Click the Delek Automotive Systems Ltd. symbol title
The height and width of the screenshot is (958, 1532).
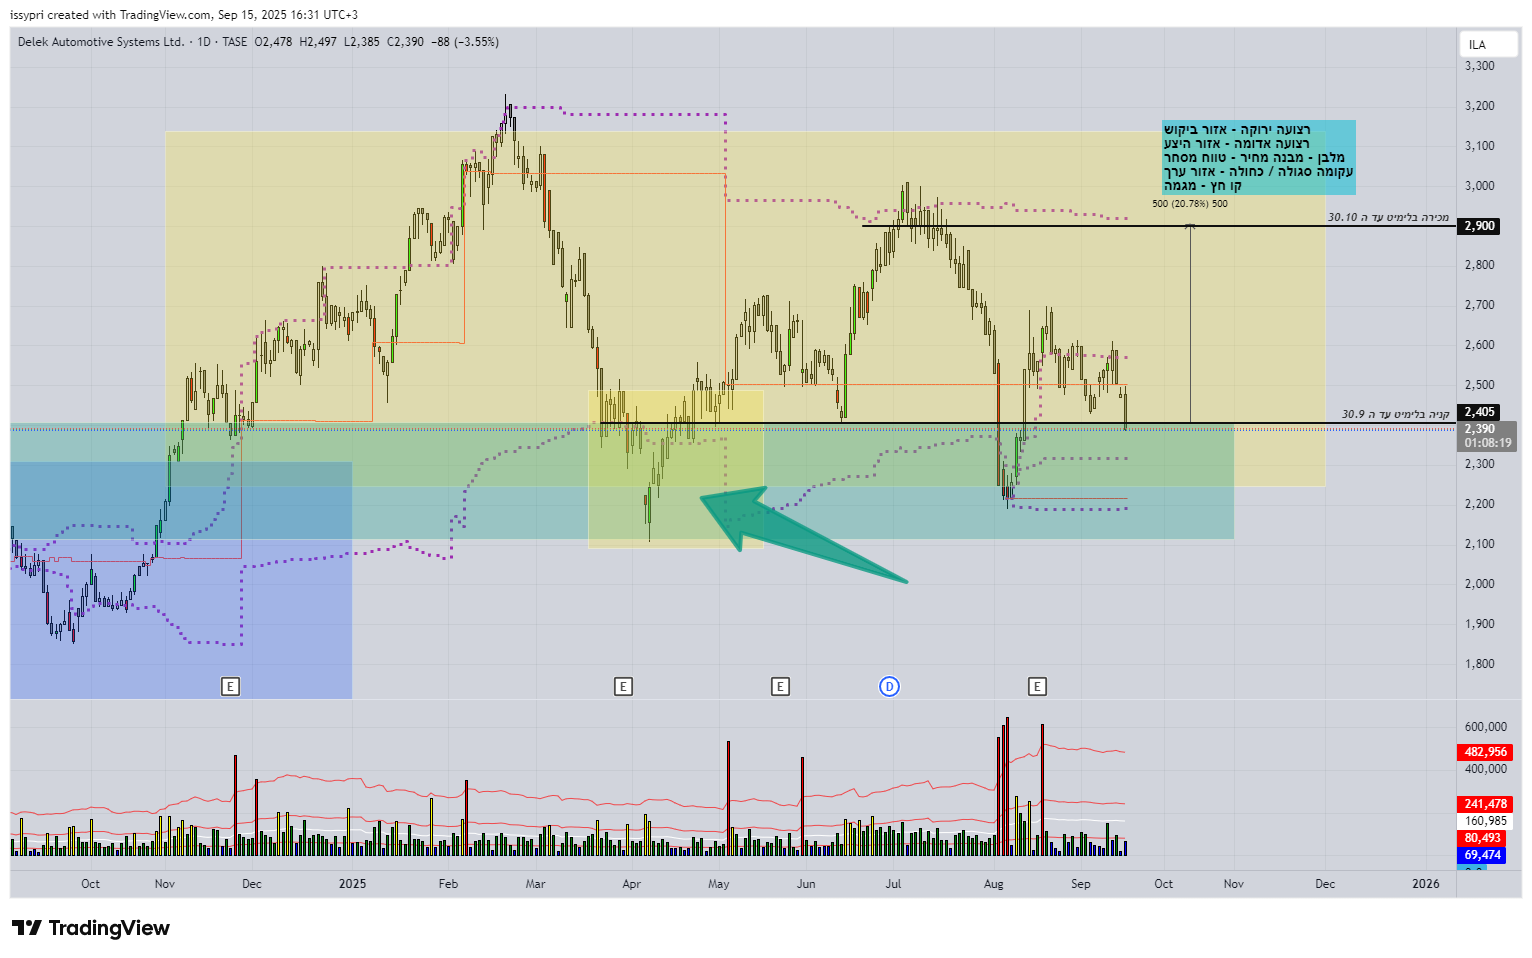(x=101, y=42)
